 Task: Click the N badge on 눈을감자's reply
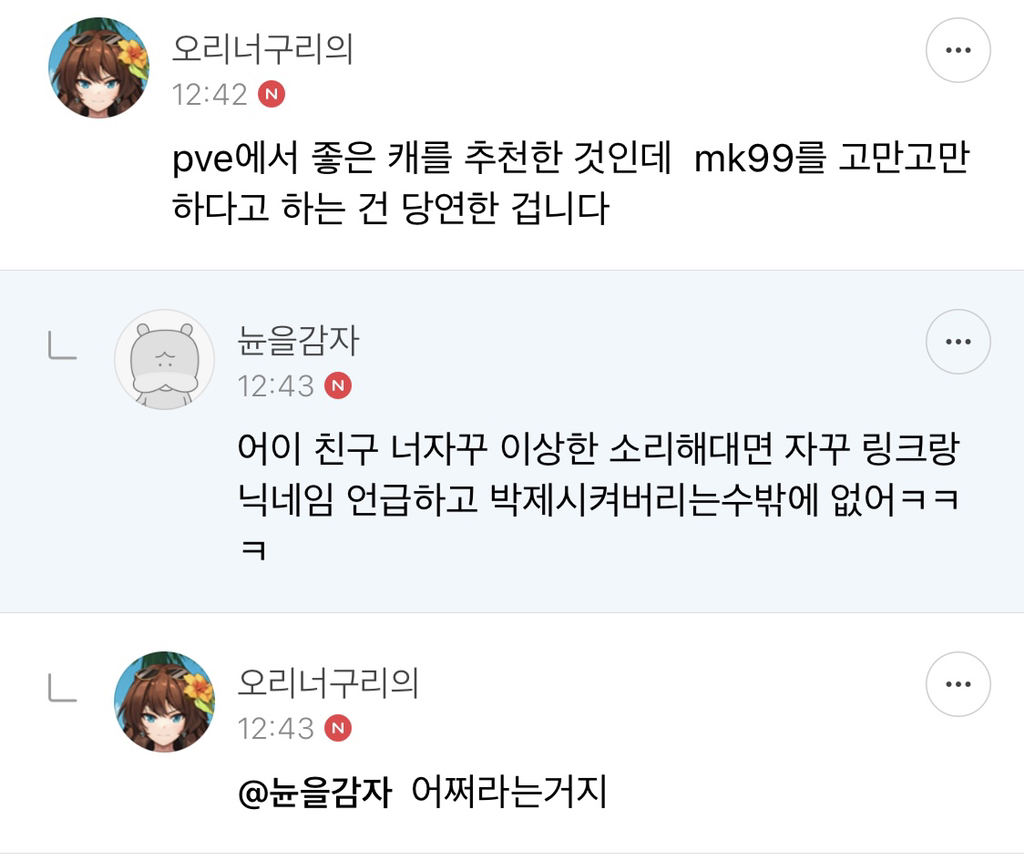[338, 386]
